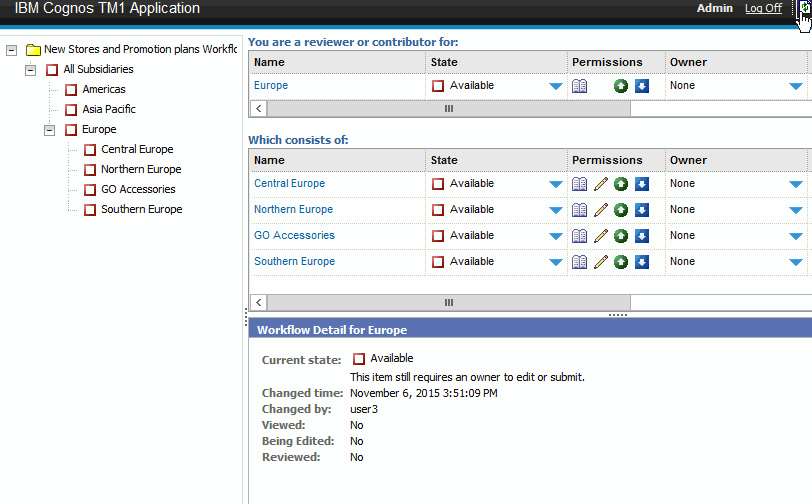
Task: Click the view (book) icon for Europe
Action: coord(579,86)
